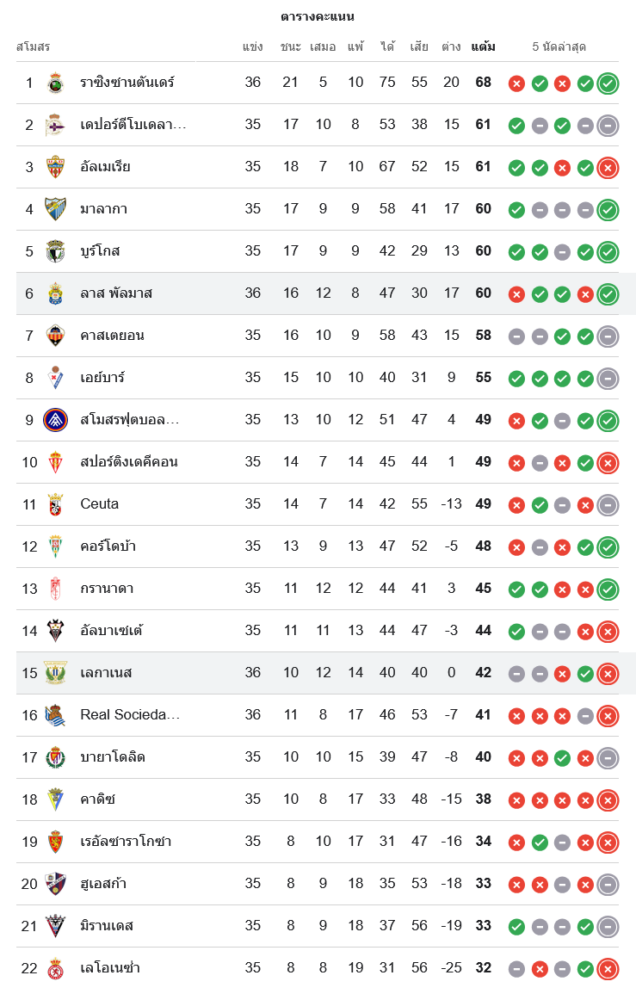The height and width of the screenshot is (1000, 636).
Task: Click the Málaga club crest
Action: coord(55,209)
